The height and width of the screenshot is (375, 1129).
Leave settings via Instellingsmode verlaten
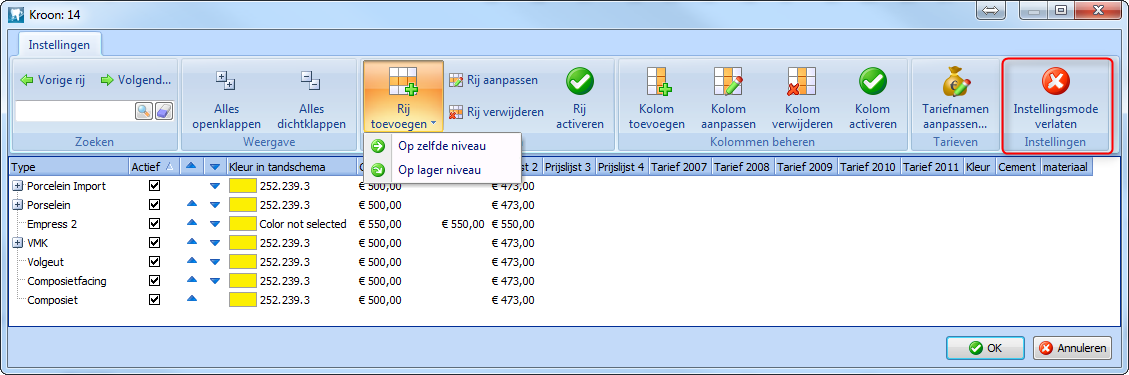point(1056,98)
